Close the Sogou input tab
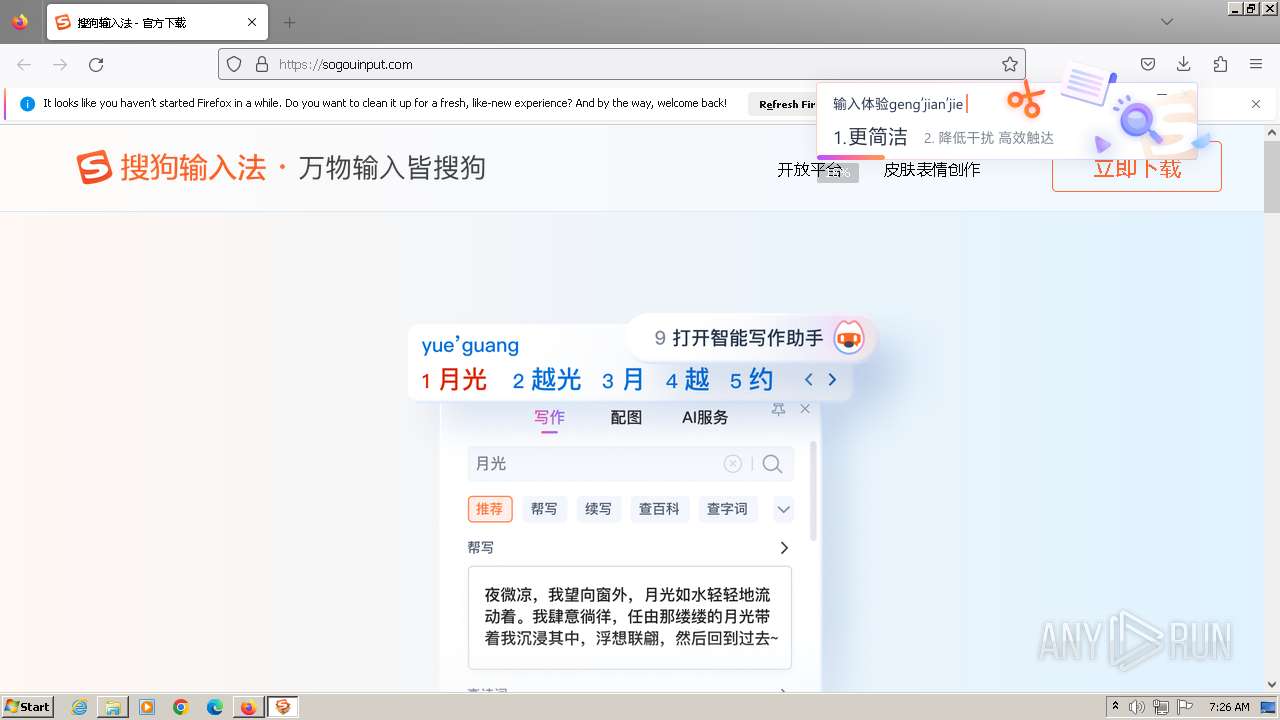The width and height of the screenshot is (1280, 720). (252, 22)
